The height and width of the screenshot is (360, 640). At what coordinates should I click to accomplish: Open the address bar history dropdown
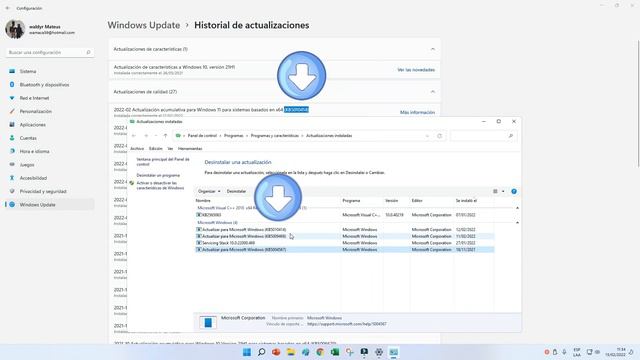point(427,136)
